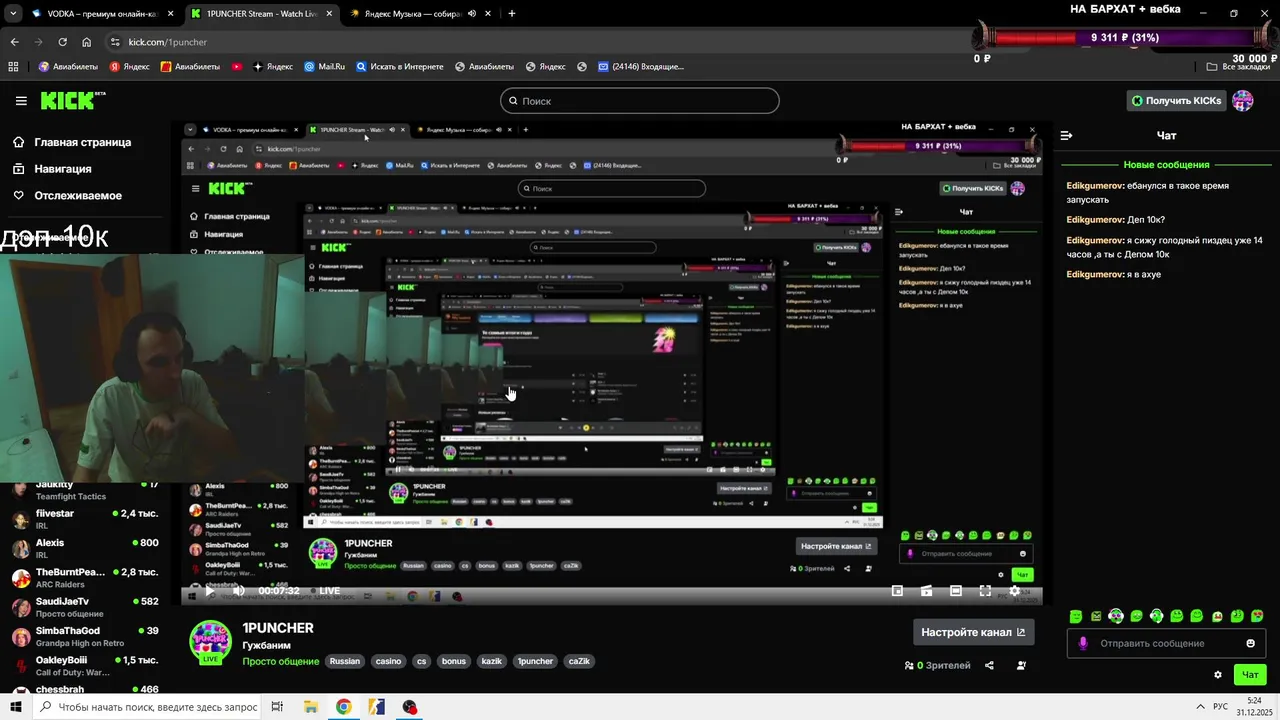Close the 1PUNCHER Stream browser tab
Viewport: 1280px width, 720px height.
(329, 14)
